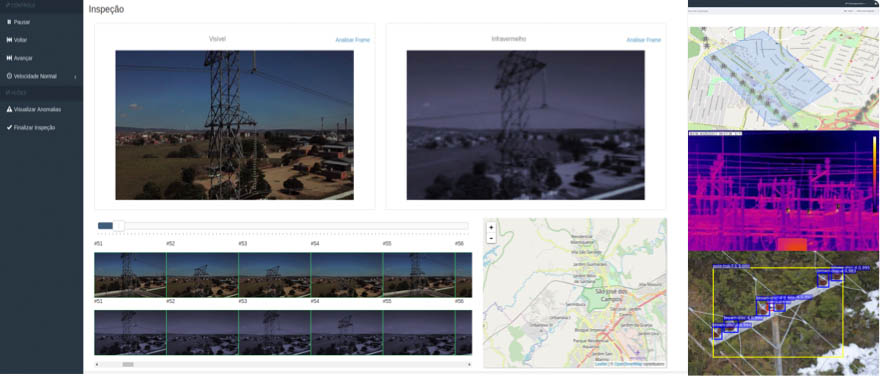Select visible thumbnail frame #52

click(x=202, y=275)
